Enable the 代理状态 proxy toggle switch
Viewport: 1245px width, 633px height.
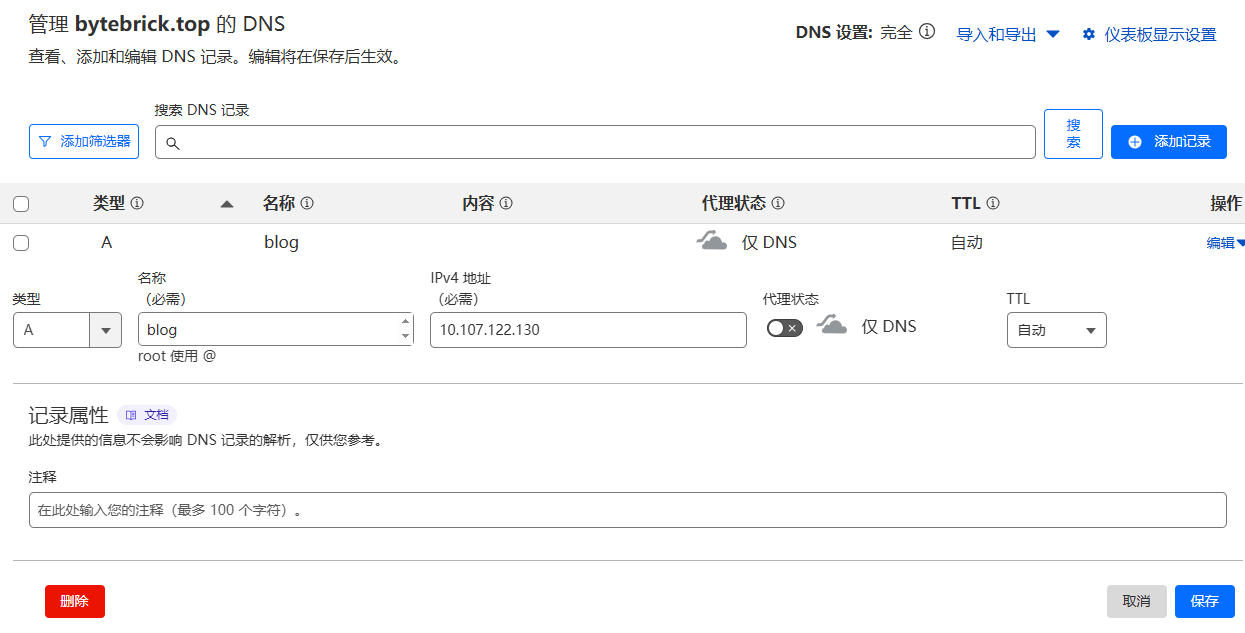click(x=784, y=326)
